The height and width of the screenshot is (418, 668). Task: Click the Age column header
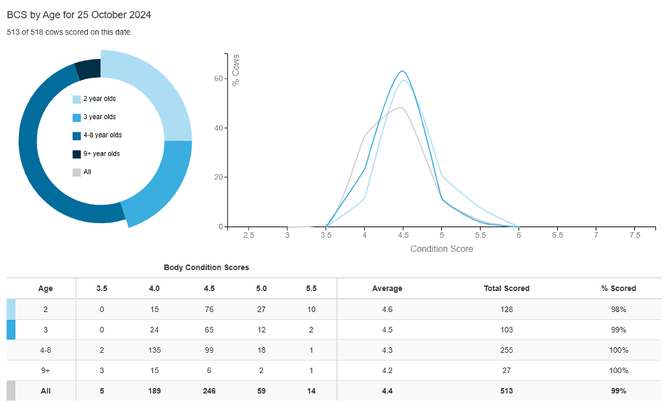(43, 288)
